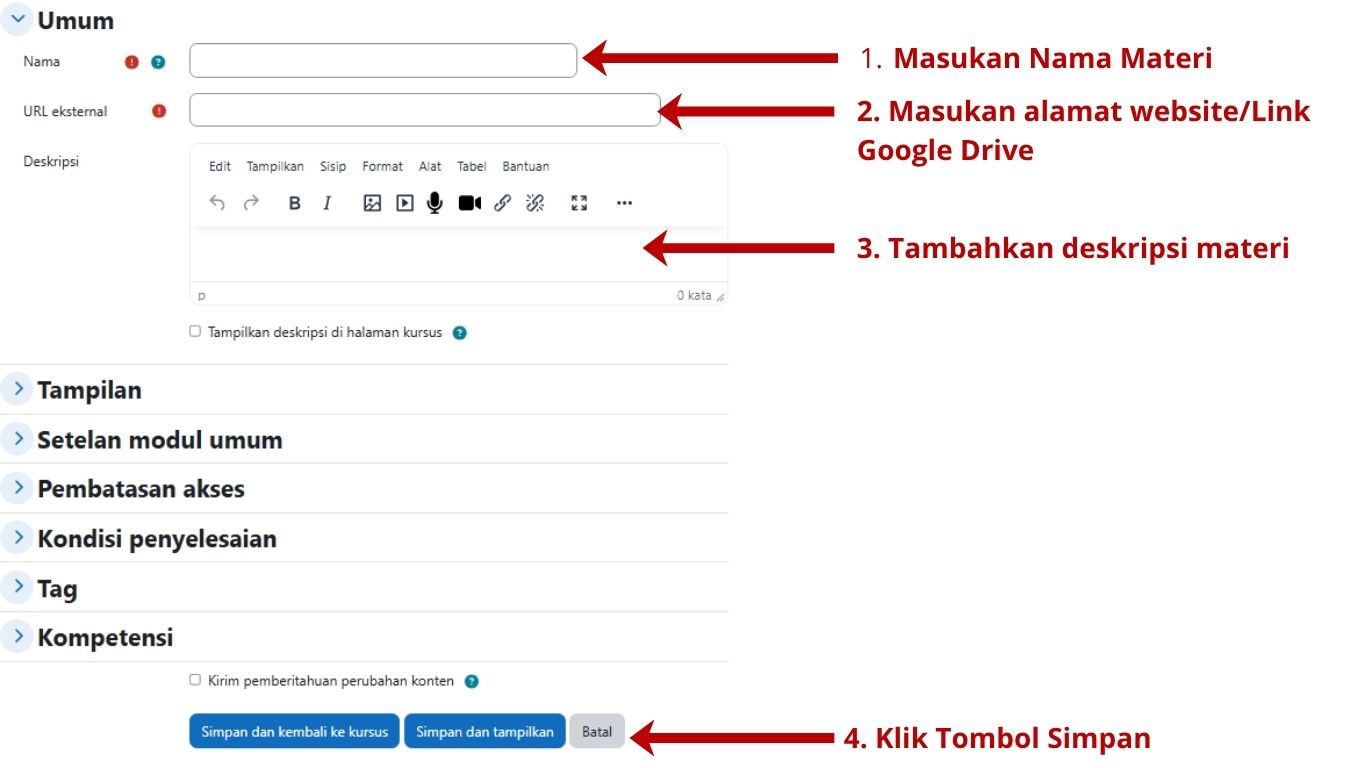Open the Sisip menu in the editor
The height and width of the screenshot is (768, 1366).
[x=333, y=167]
